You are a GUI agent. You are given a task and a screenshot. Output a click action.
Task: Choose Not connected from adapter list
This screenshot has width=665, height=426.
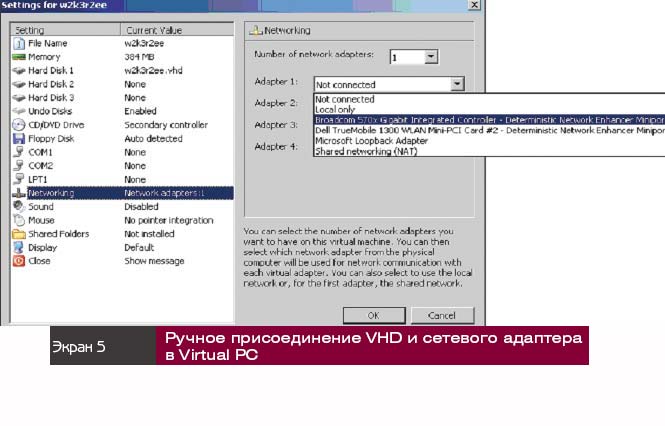[345, 99]
